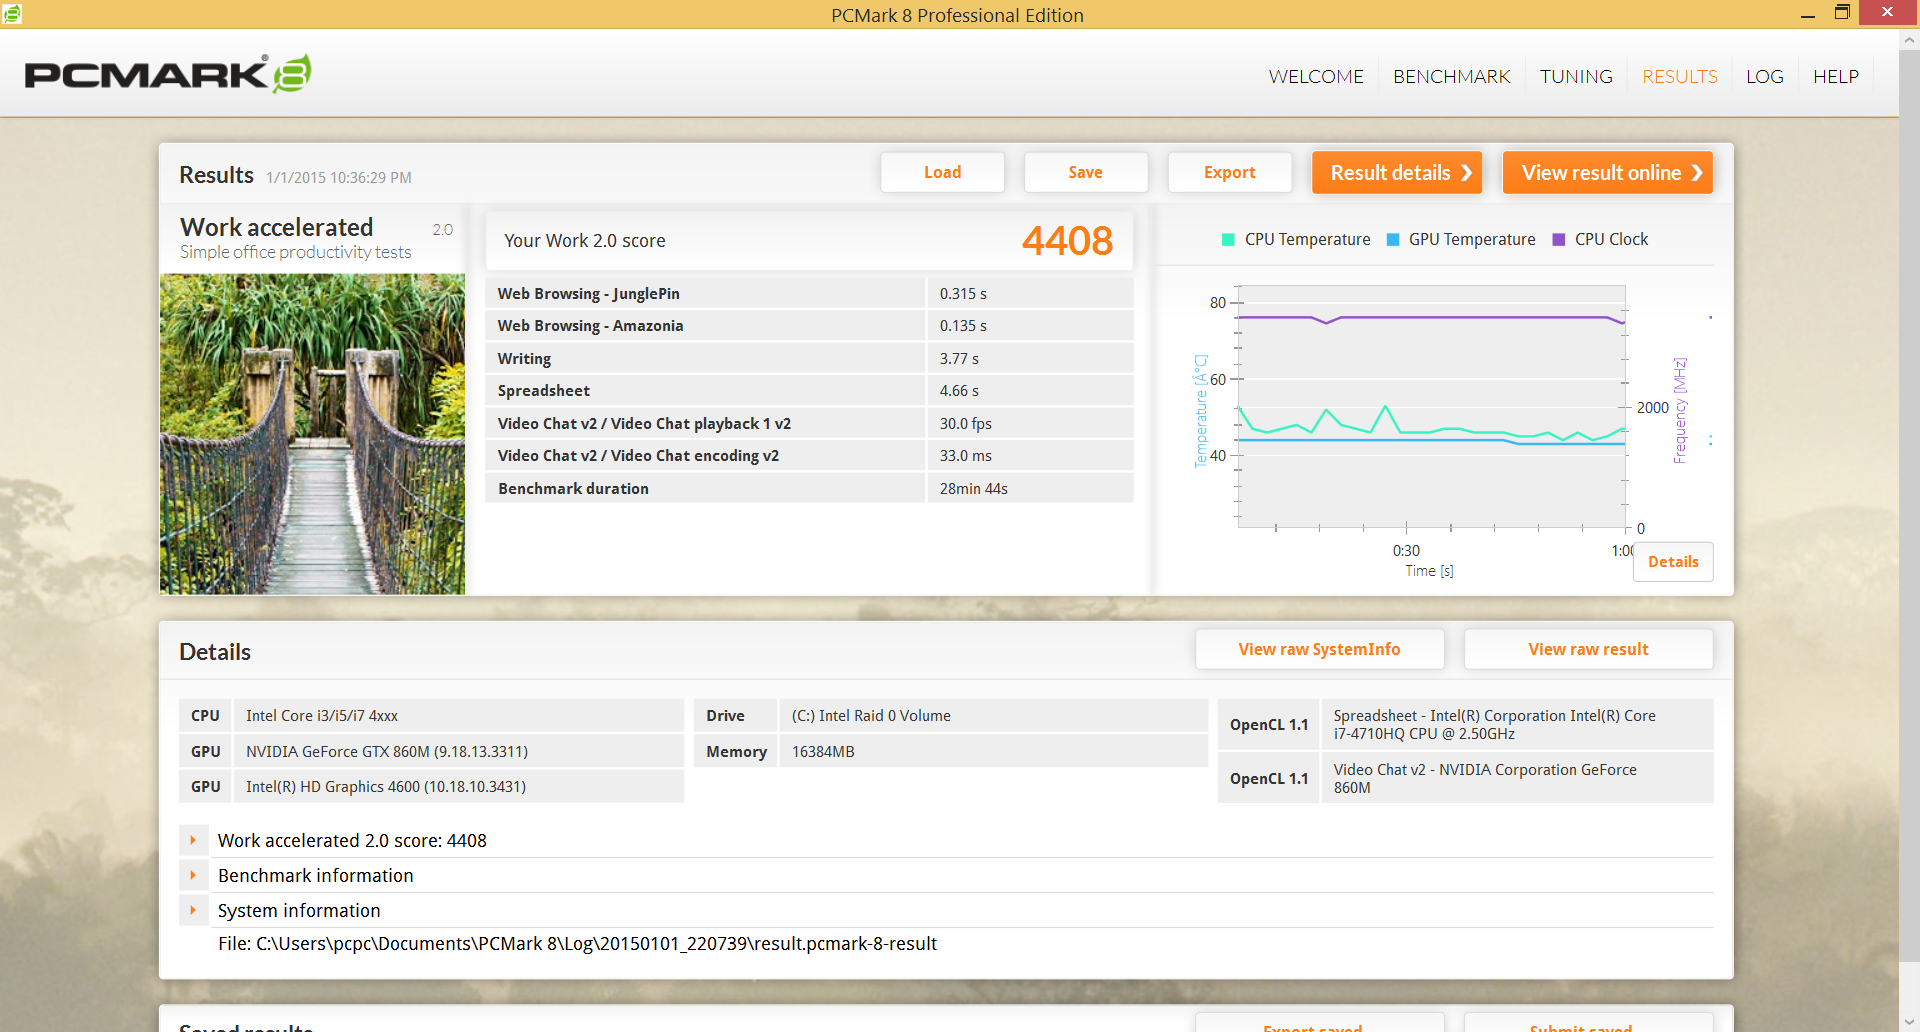Image resolution: width=1920 pixels, height=1032 pixels.
Task: Click the scrollbar up arrow
Action: click(x=1909, y=41)
